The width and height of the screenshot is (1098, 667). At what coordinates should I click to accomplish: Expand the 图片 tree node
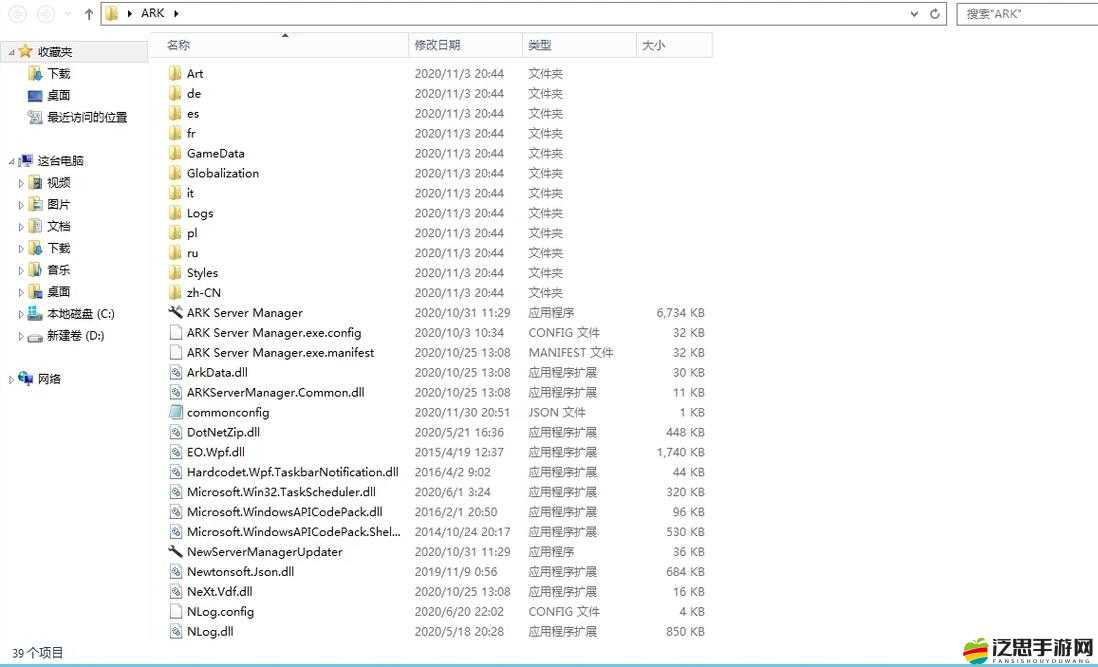20,205
